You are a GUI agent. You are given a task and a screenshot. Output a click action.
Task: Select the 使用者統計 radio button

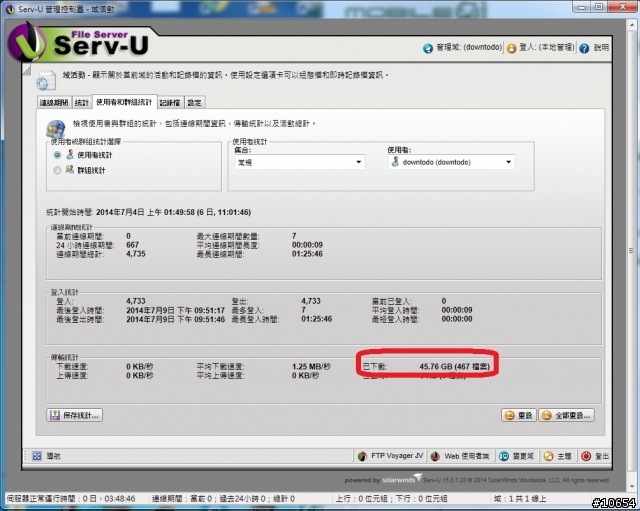coord(57,155)
